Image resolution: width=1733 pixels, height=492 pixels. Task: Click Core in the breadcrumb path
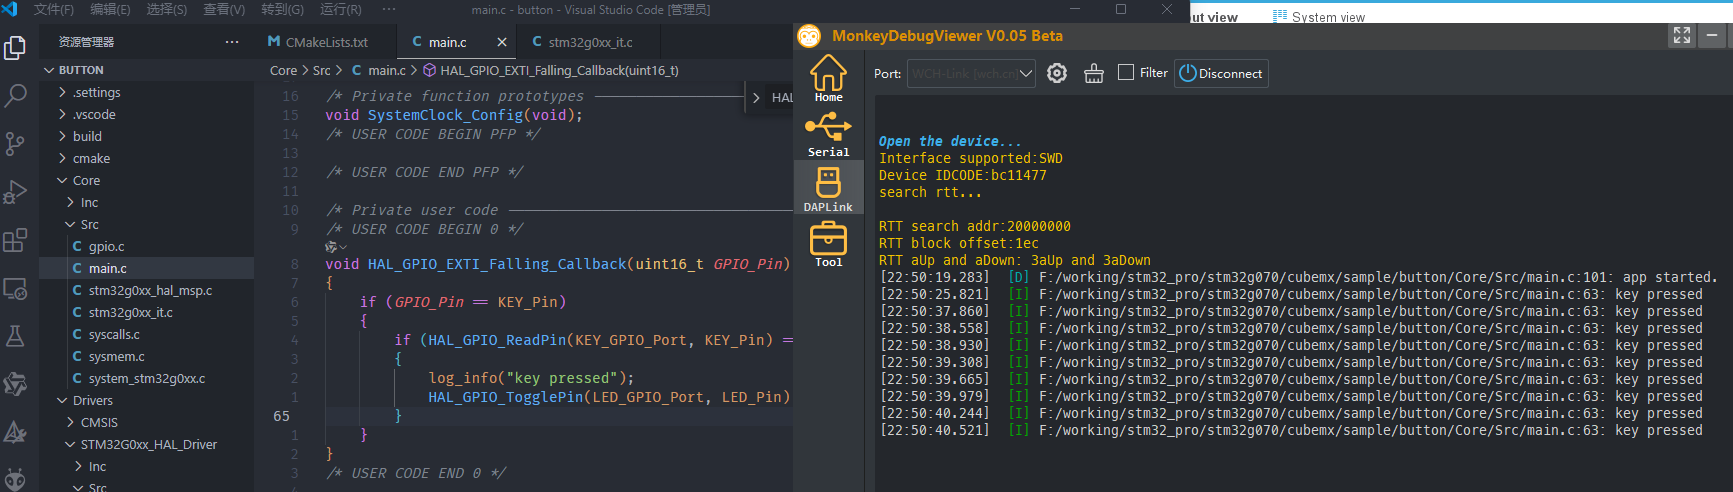click(x=283, y=71)
